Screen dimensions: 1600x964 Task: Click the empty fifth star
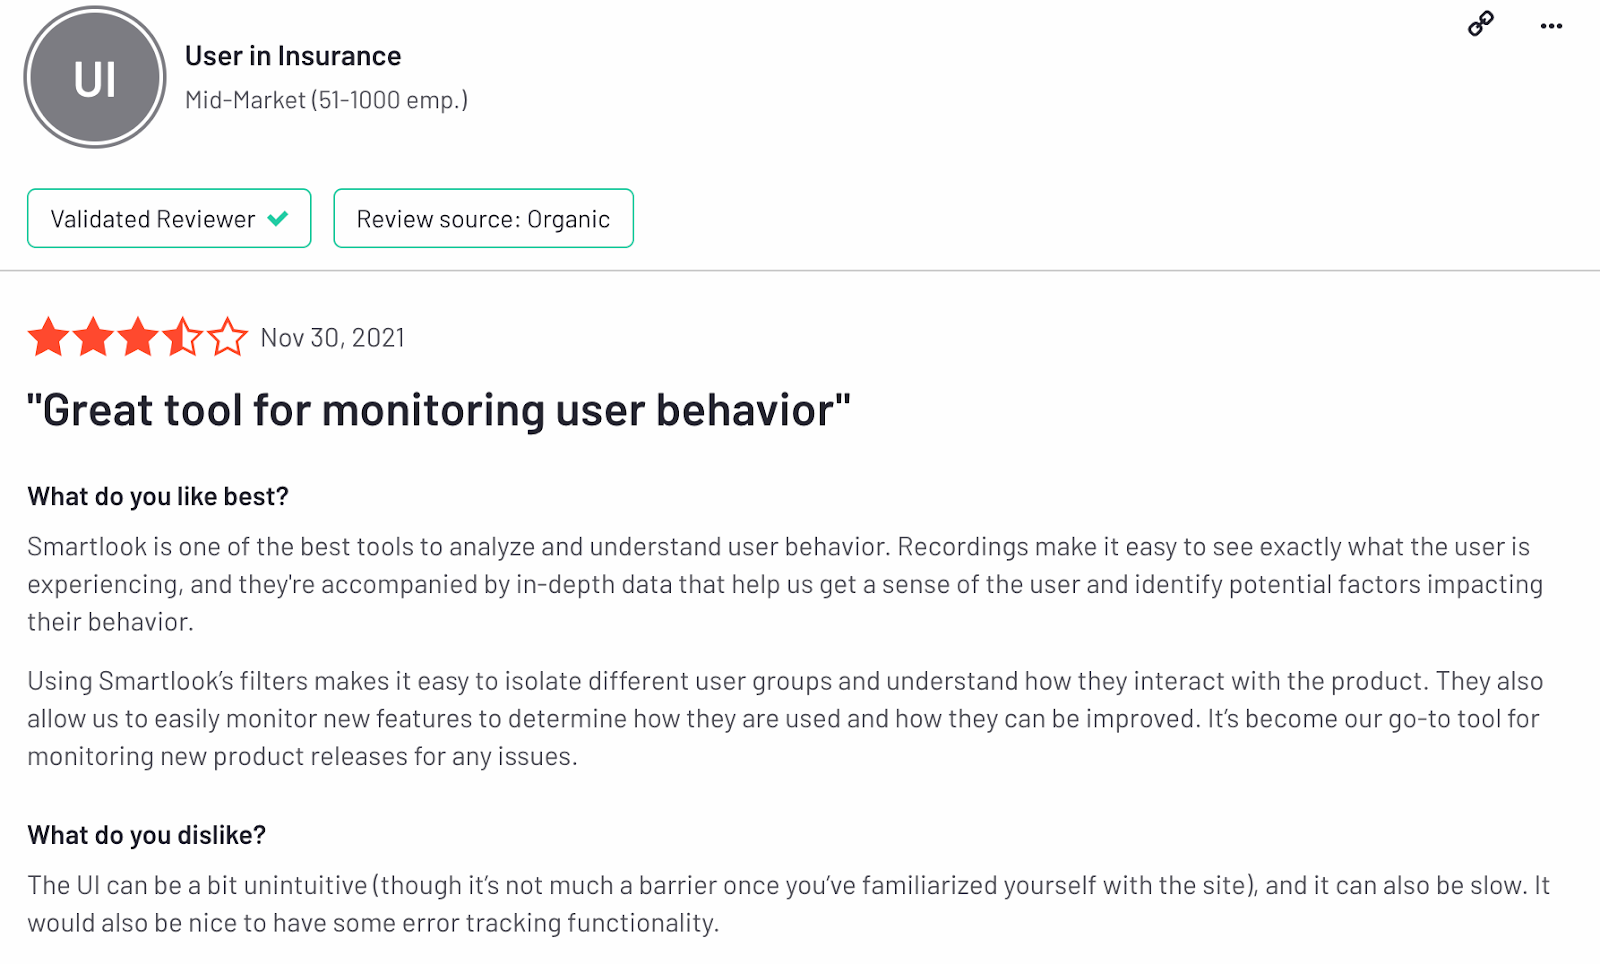click(x=227, y=337)
